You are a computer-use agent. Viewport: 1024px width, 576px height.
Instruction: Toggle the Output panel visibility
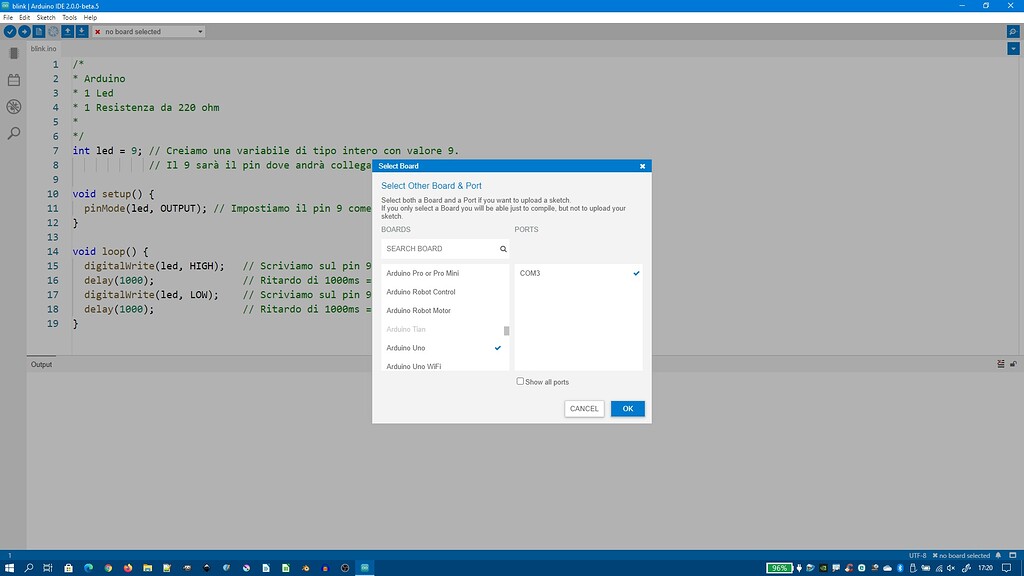click(1012, 364)
